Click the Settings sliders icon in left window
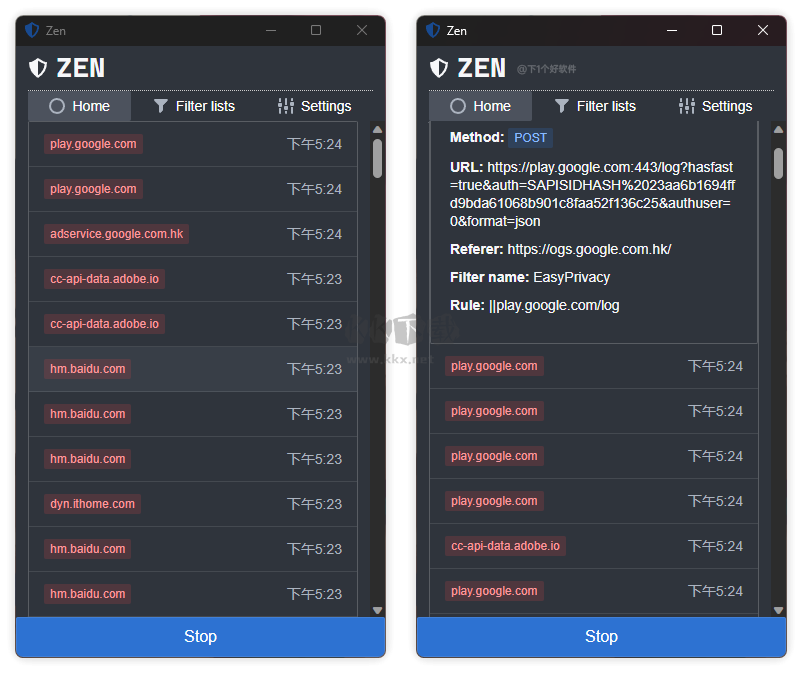802x673 pixels. 285,106
